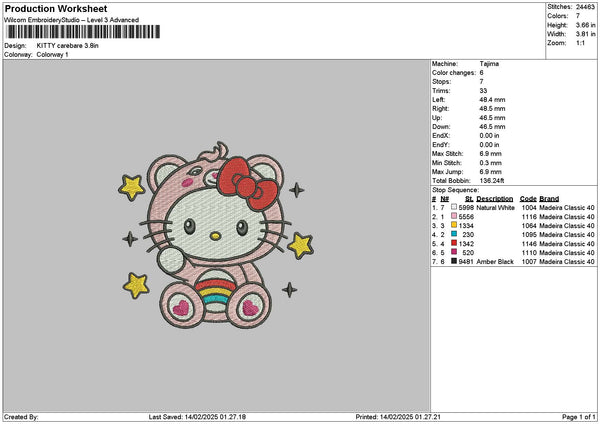Click thread code '1064'
This screenshot has width=600, height=424.
coord(529,226)
